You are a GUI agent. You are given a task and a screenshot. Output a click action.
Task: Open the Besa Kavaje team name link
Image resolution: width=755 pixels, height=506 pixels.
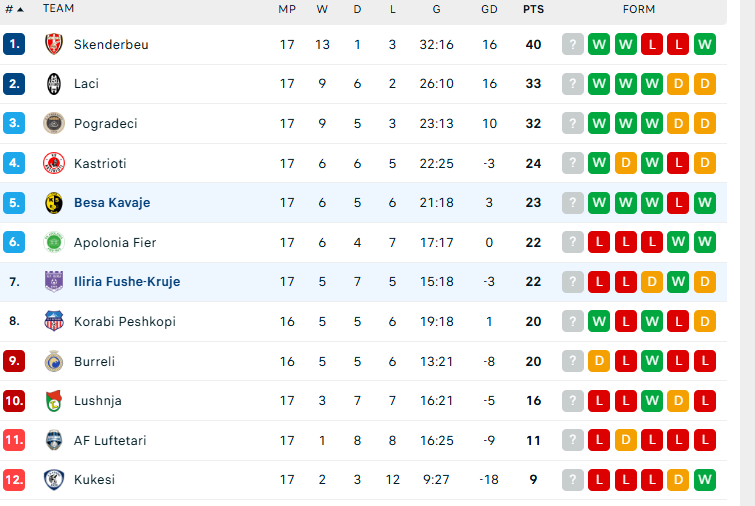point(112,203)
